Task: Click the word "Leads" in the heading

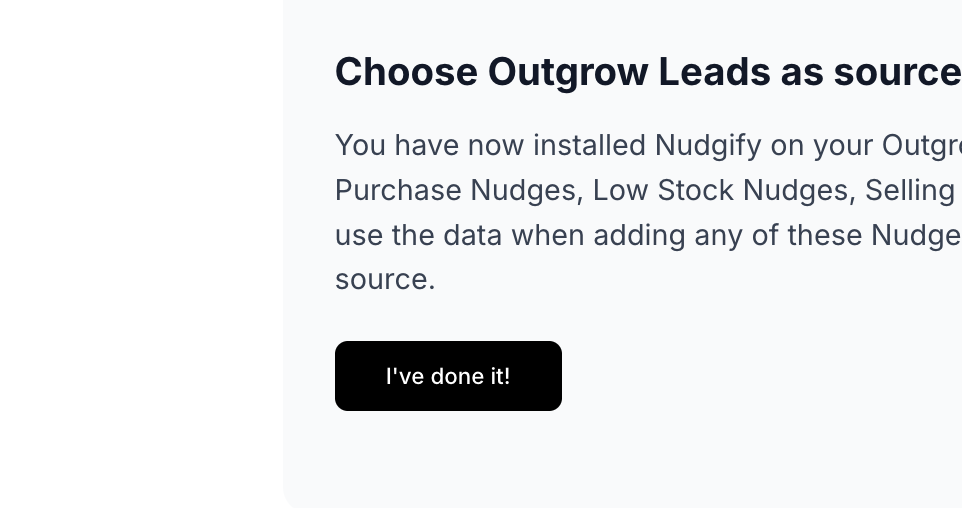Action: [714, 72]
